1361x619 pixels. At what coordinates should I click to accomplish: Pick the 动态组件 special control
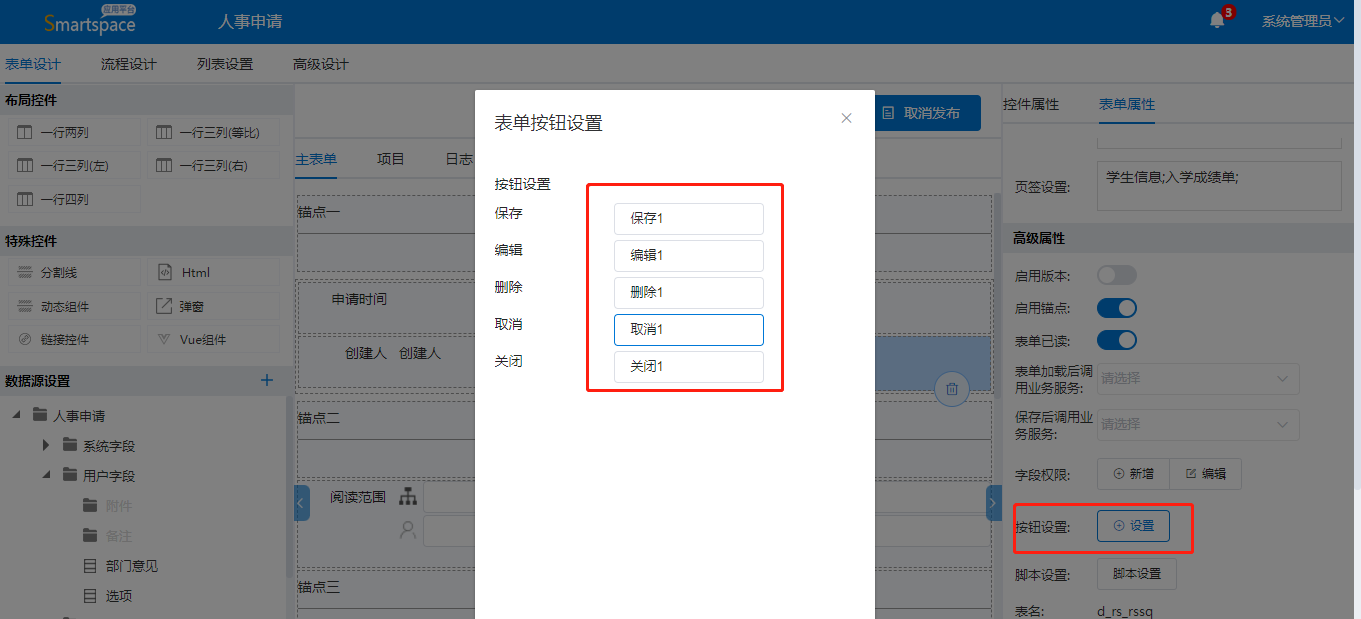click(x=74, y=306)
